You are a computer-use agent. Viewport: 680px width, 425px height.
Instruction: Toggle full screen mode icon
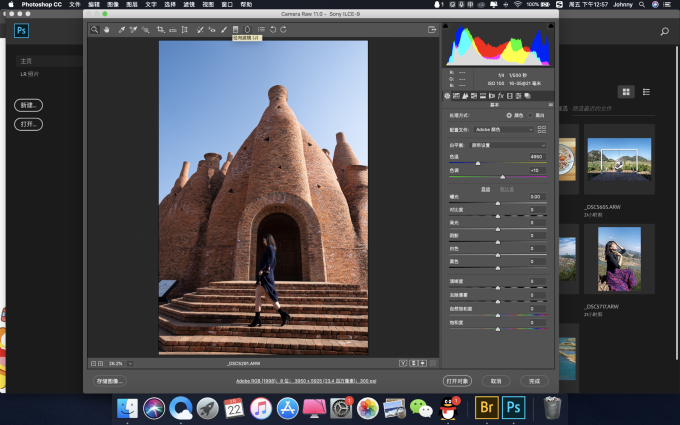tap(432, 30)
